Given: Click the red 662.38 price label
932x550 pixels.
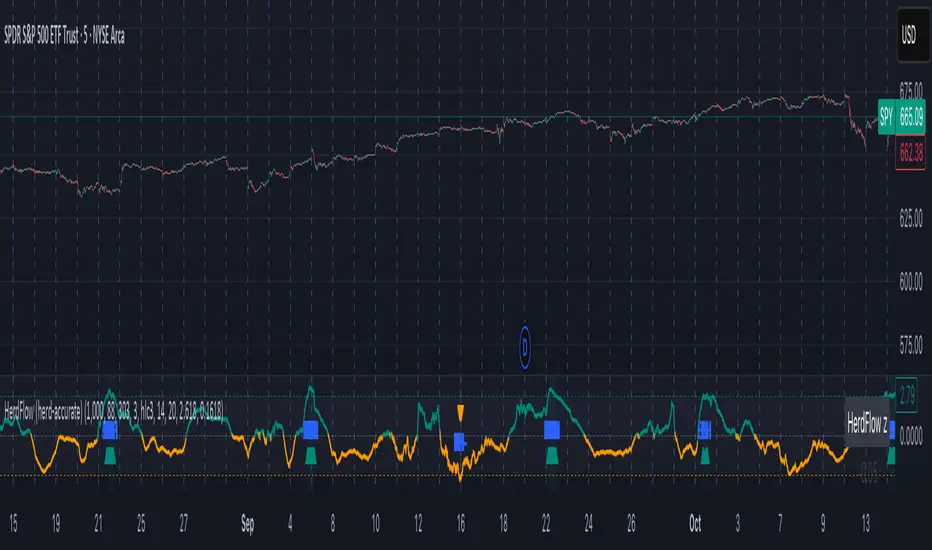Looking at the screenshot, I should point(911,154).
